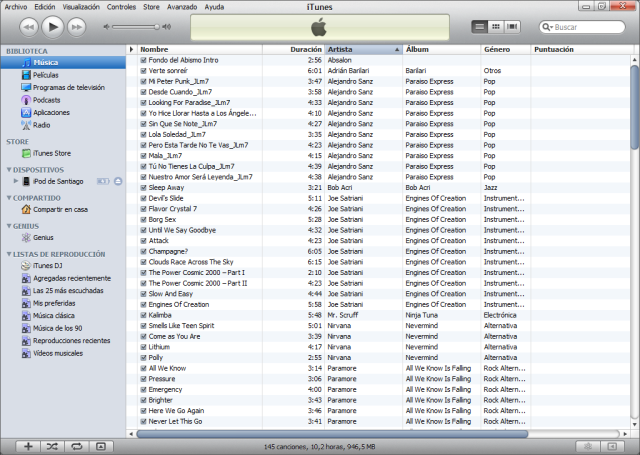Open Vídeos musicales playlist
640x455 pixels.
(52, 353)
